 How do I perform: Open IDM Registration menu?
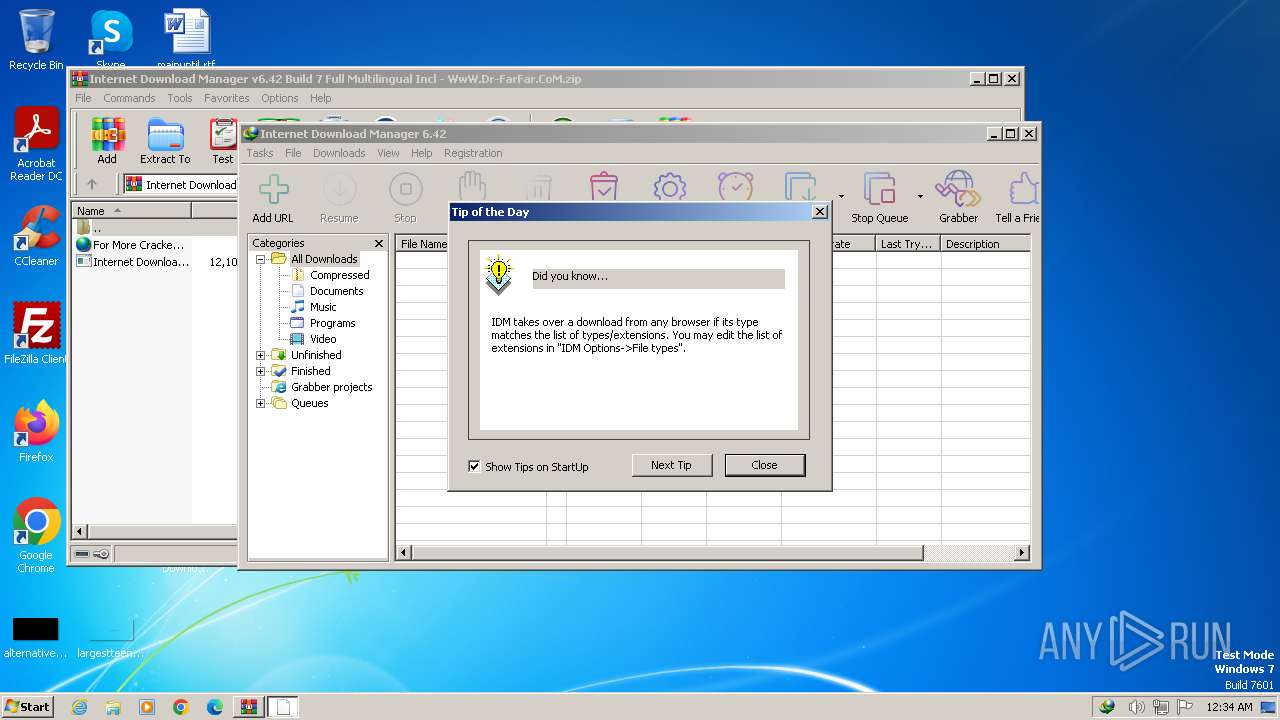[x=473, y=153]
